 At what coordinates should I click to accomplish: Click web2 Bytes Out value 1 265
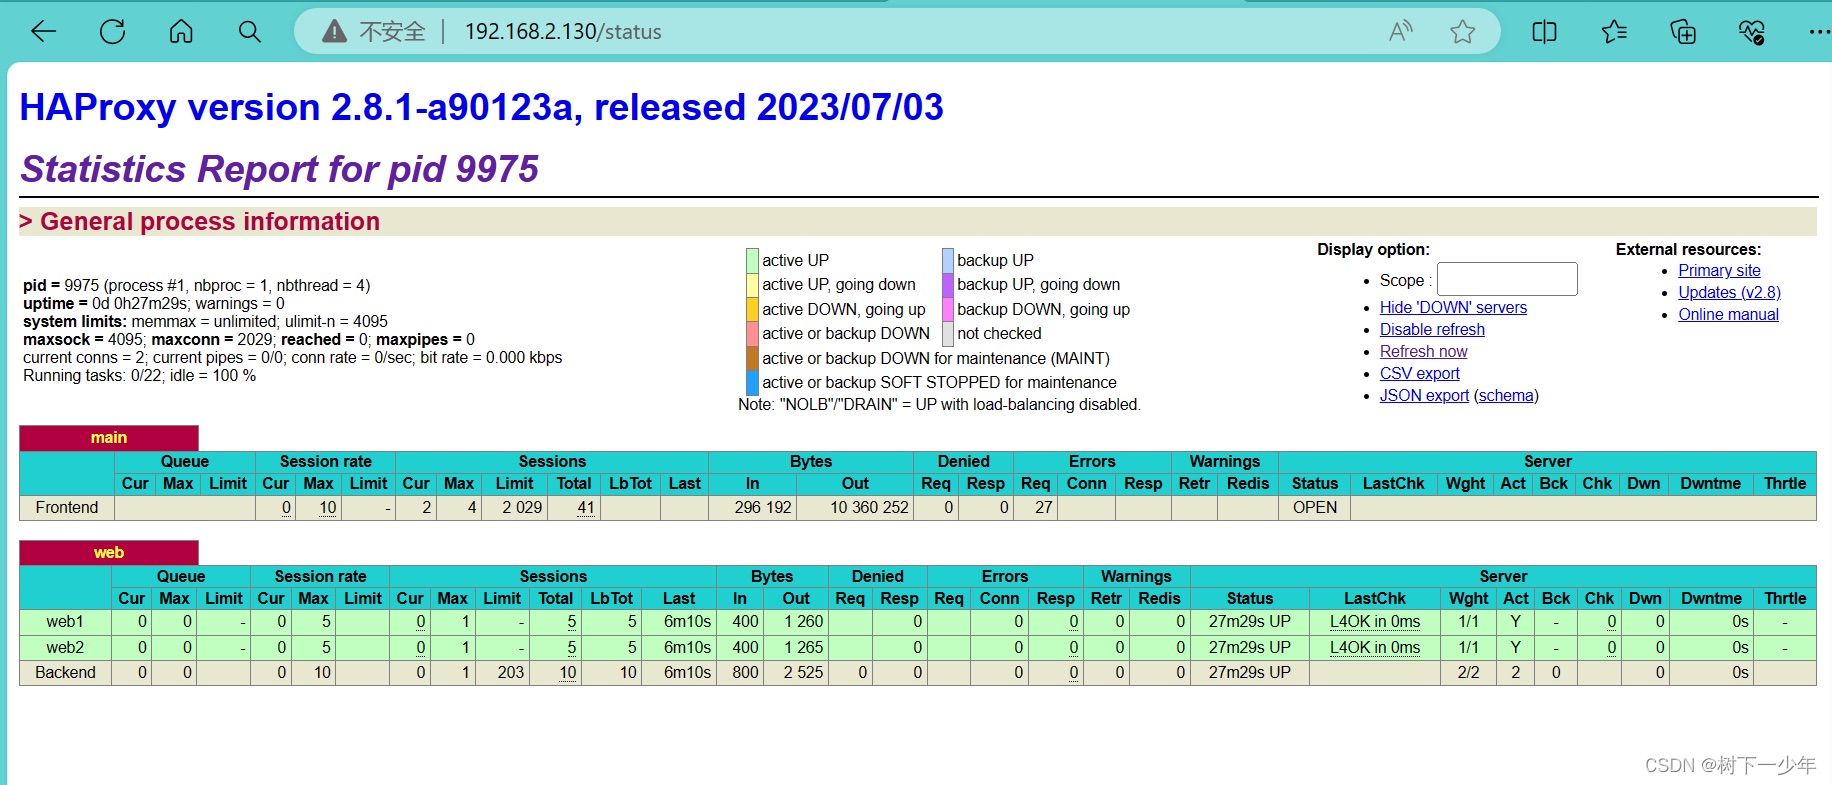pos(803,647)
